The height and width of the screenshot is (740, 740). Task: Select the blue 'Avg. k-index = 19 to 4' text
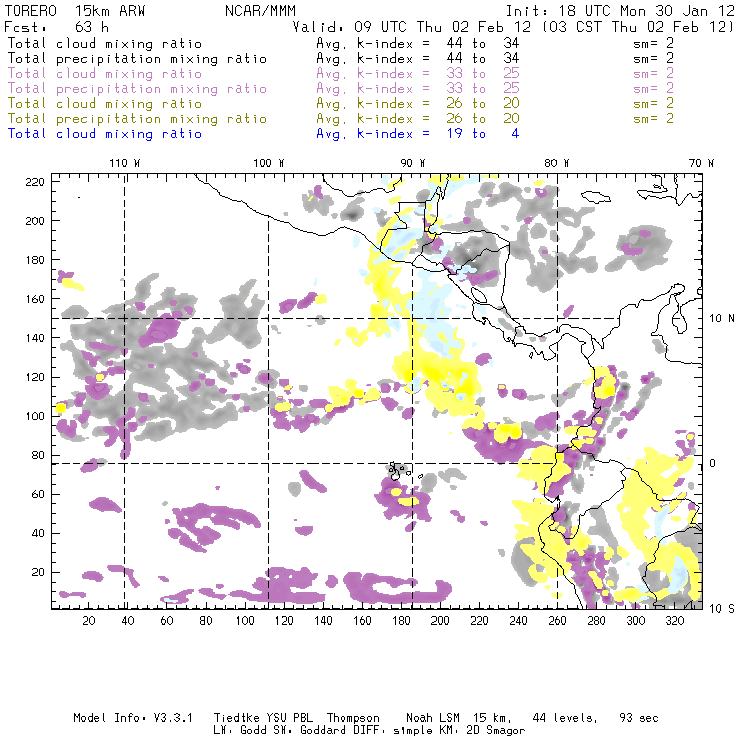(x=418, y=134)
